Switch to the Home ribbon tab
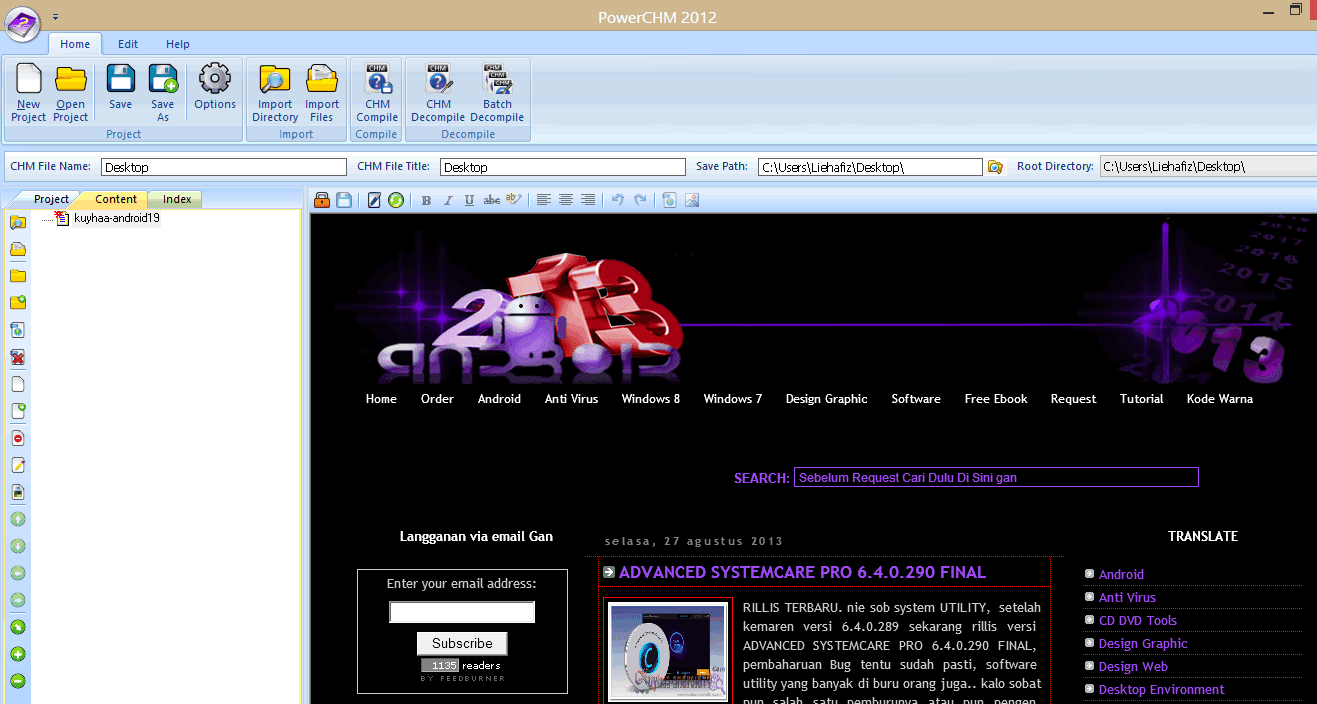Screen dimensions: 1317x704 (x=75, y=44)
